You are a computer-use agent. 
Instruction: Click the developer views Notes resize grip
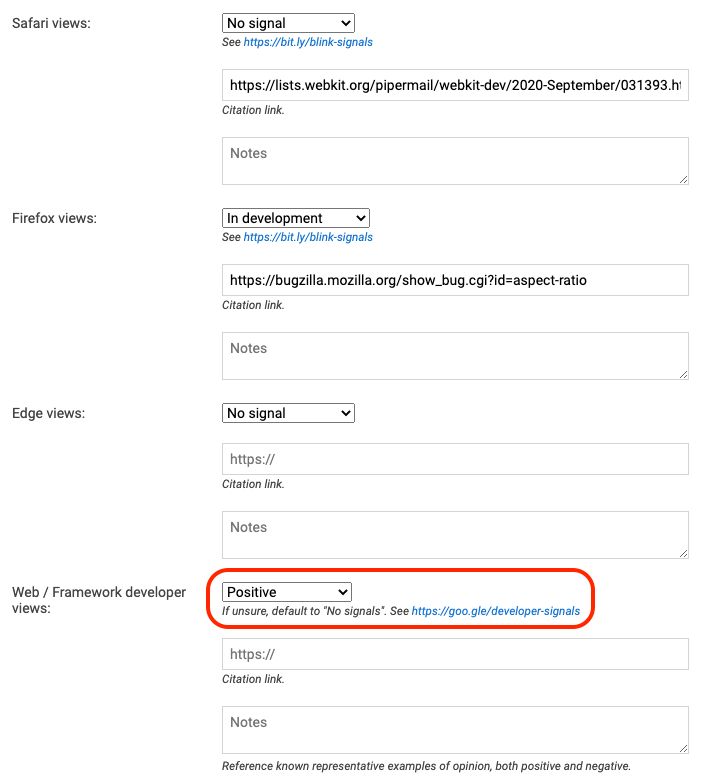[x=683, y=748]
